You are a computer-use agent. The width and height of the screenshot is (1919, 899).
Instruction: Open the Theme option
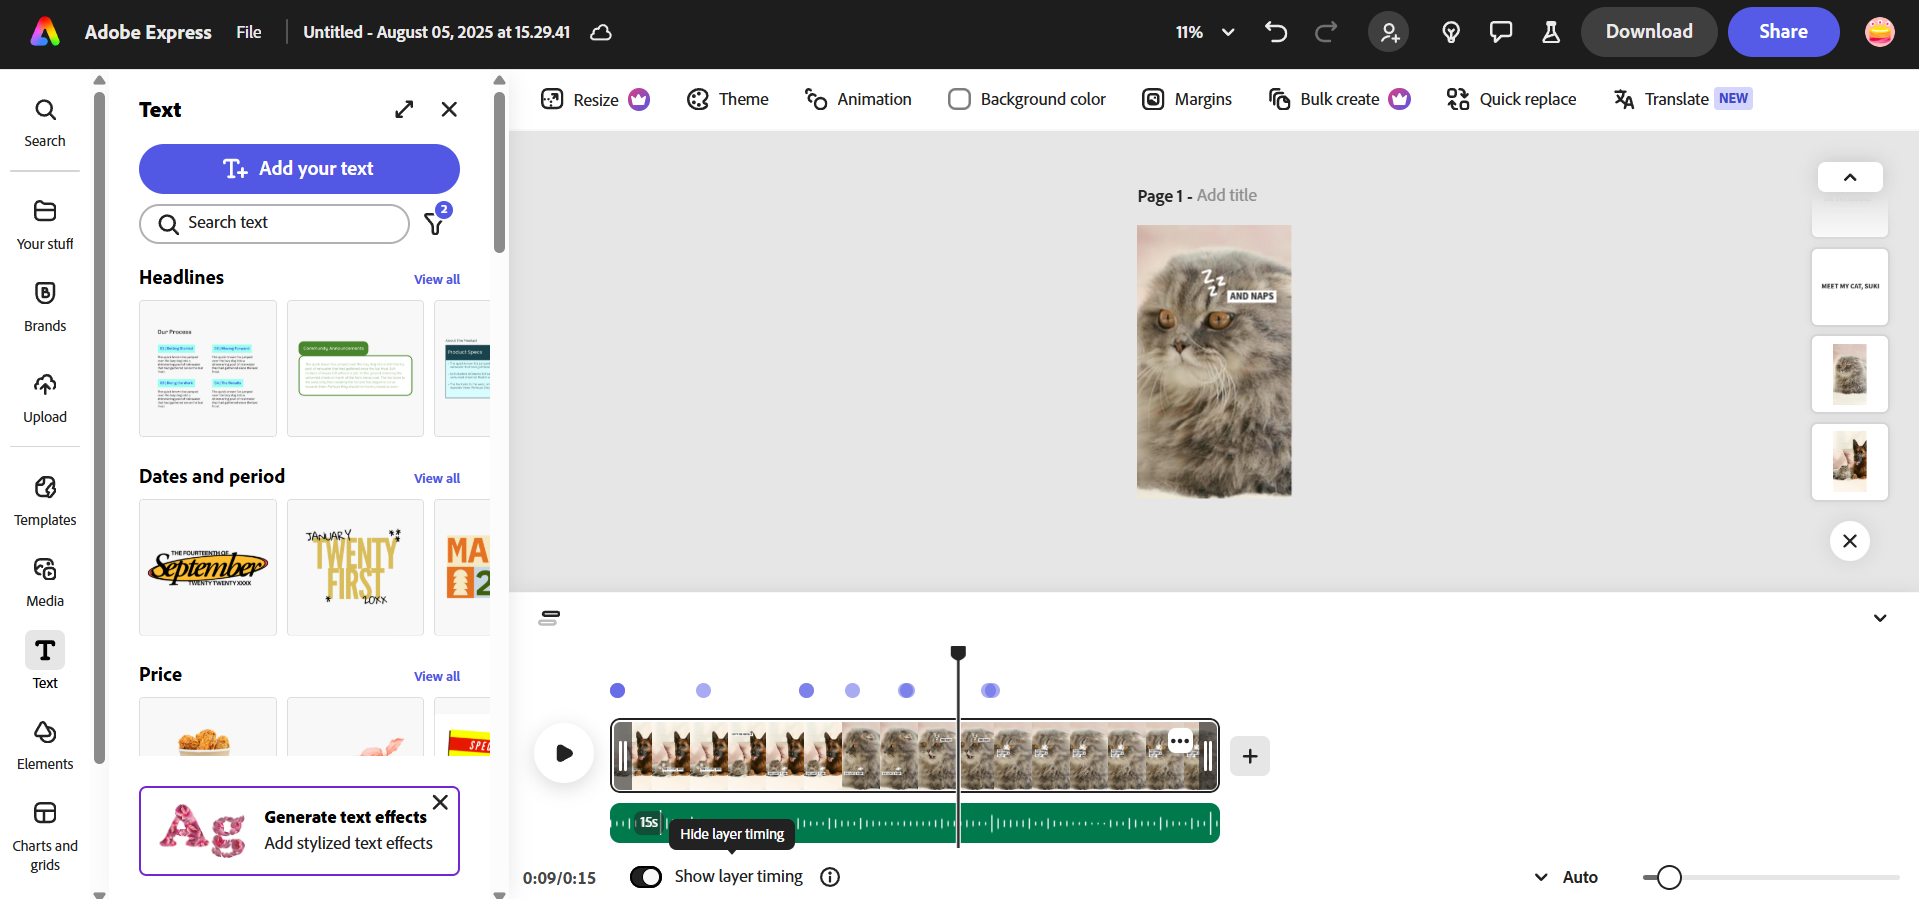pyautogui.click(x=728, y=99)
